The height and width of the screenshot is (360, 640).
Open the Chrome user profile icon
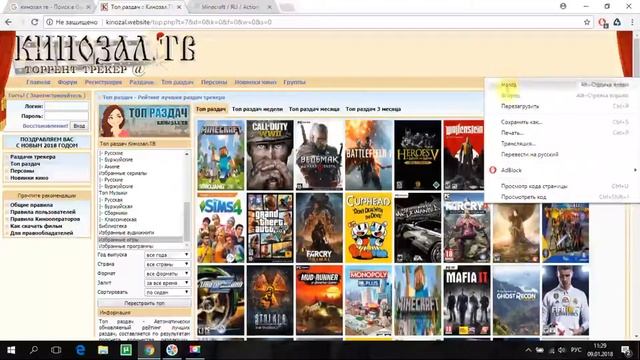(563, 6)
